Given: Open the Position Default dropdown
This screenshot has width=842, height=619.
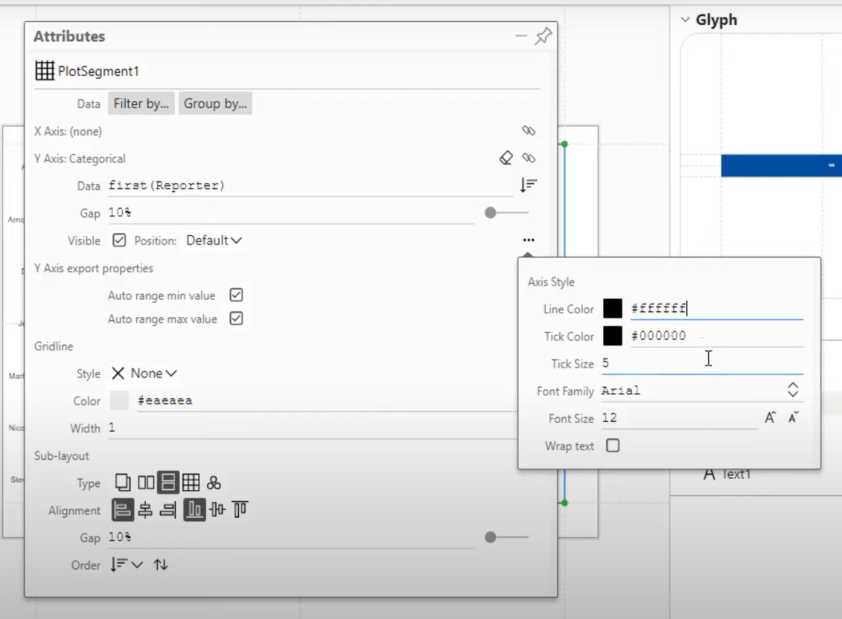Looking at the screenshot, I should tap(214, 240).
